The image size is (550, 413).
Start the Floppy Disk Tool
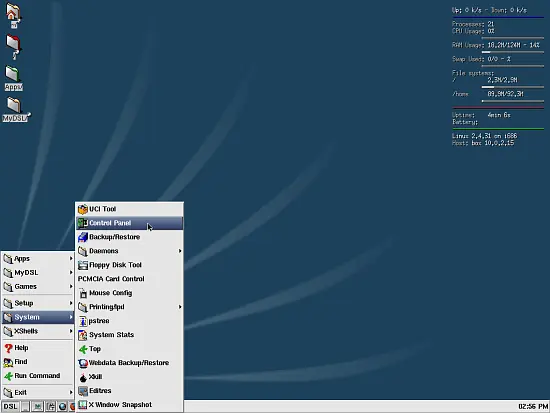129,265
